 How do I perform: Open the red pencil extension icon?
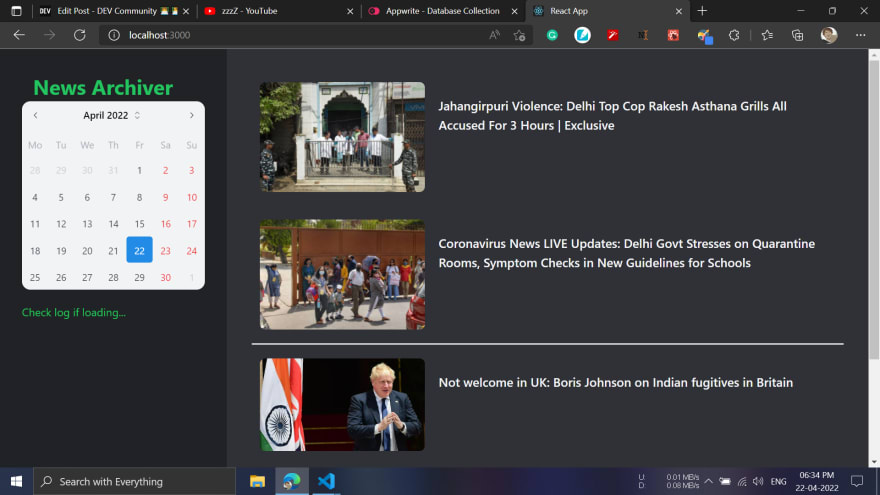[613, 35]
